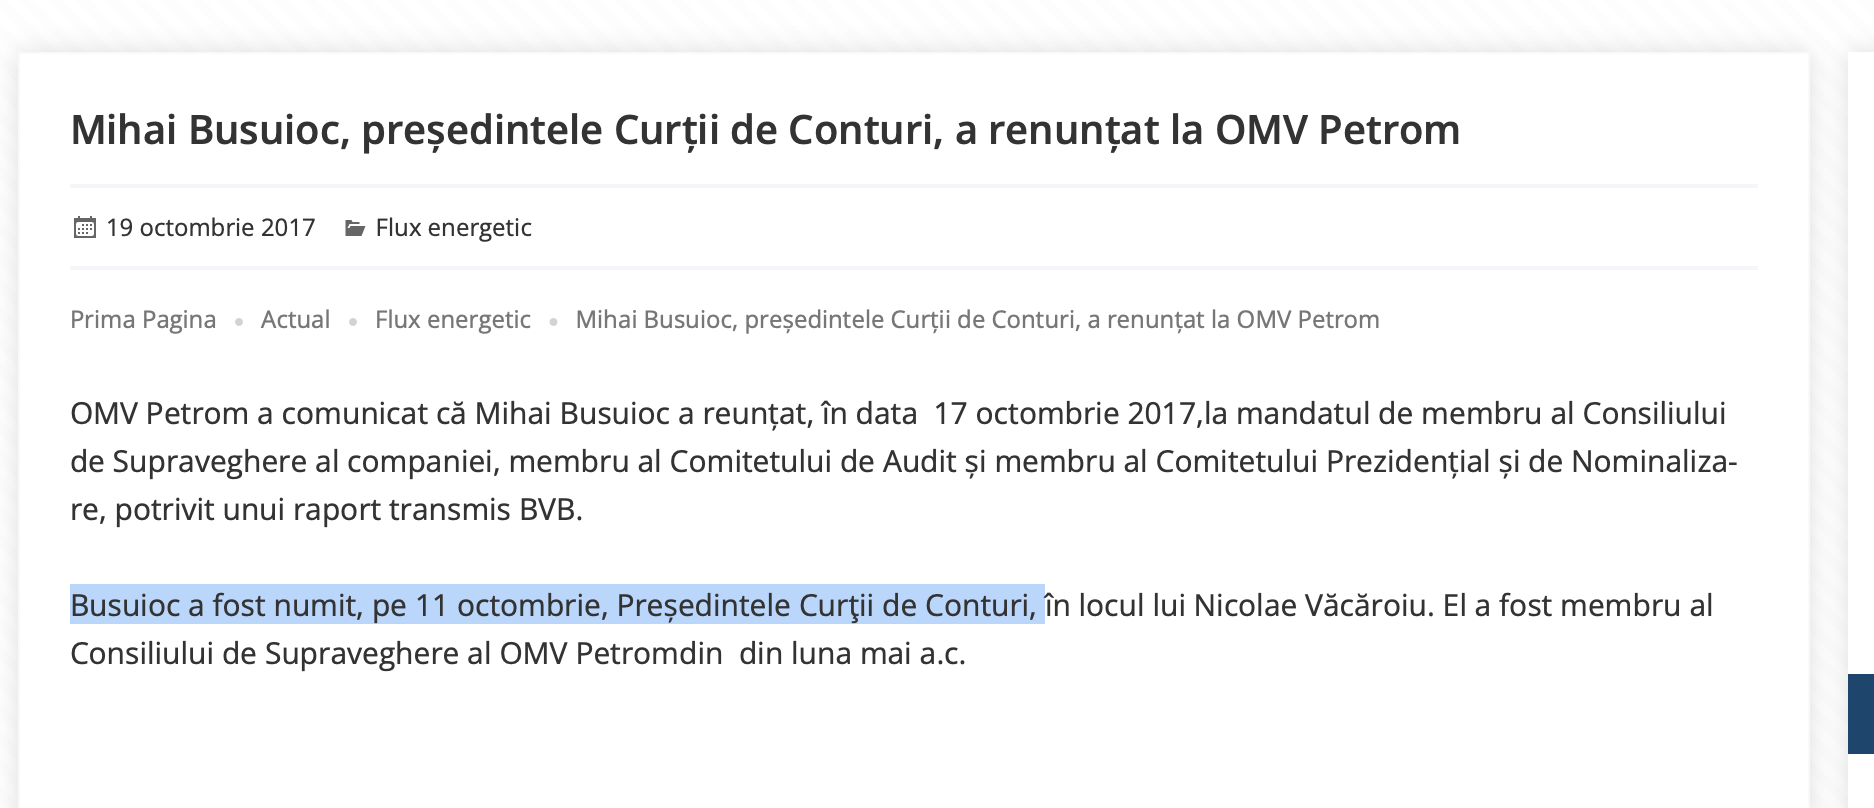Image resolution: width=1874 pixels, height=808 pixels.
Task: Click the name Nicolae Văcăroiu in text
Action: pyautogui.click(x=1313, y=606)
